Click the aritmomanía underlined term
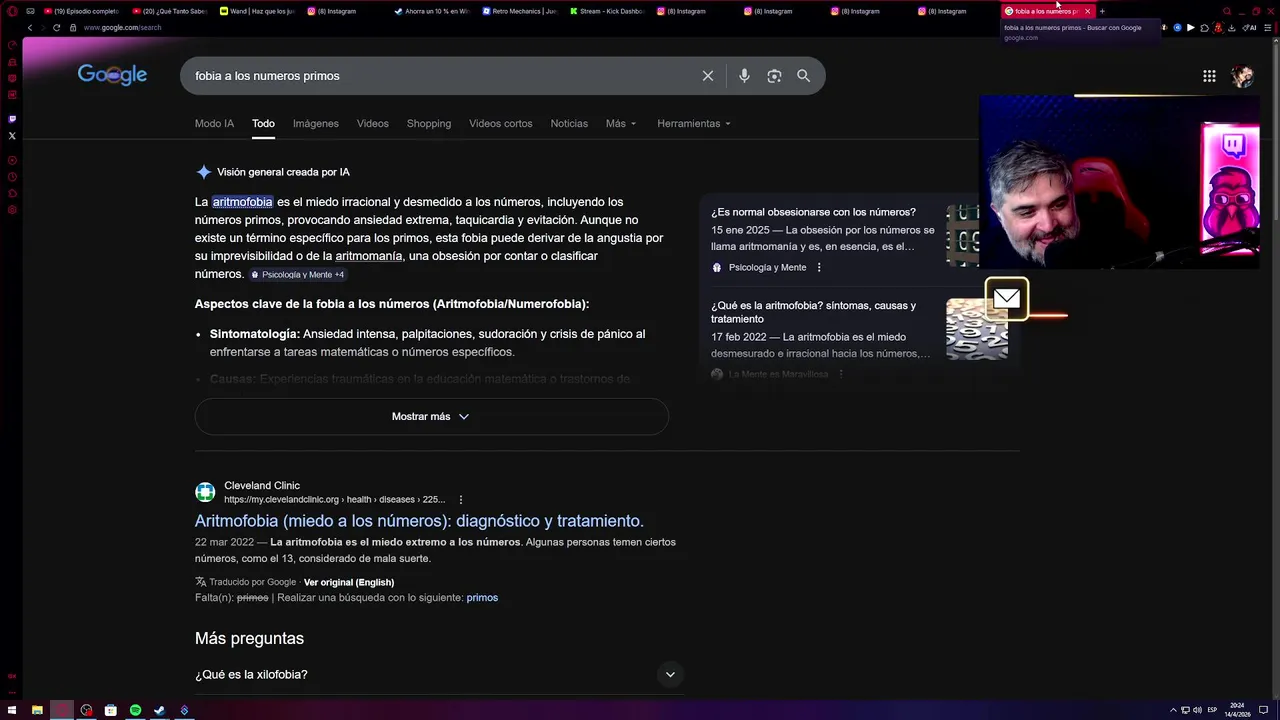1280x720 pixels. tap(369, 256)
